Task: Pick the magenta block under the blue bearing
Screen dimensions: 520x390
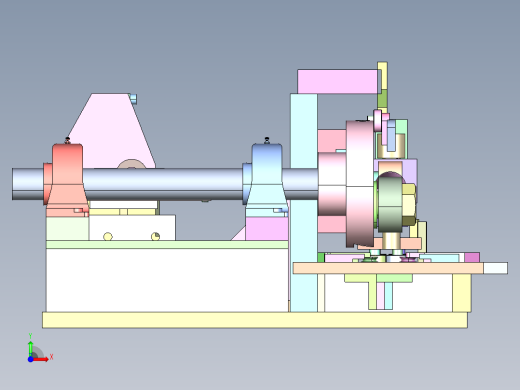Action: pos(267,229)
